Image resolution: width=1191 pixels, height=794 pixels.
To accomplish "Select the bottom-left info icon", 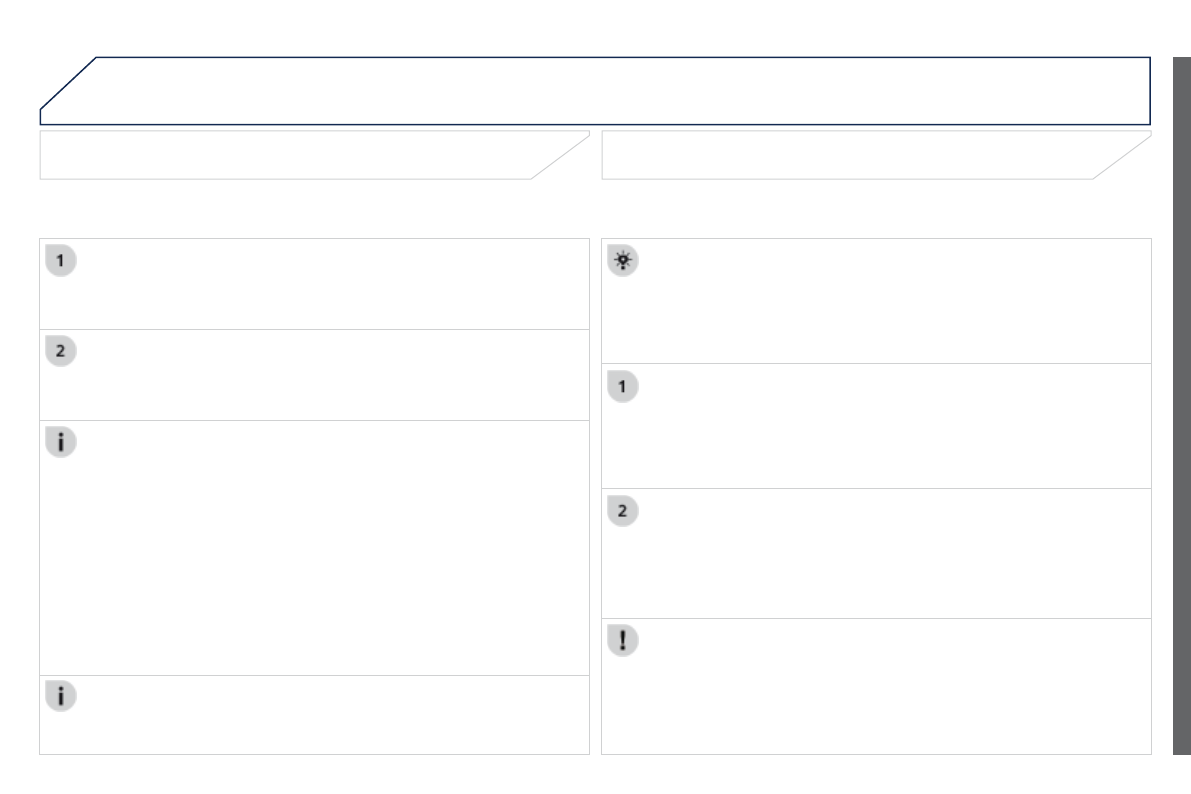I will coord(62,697).
